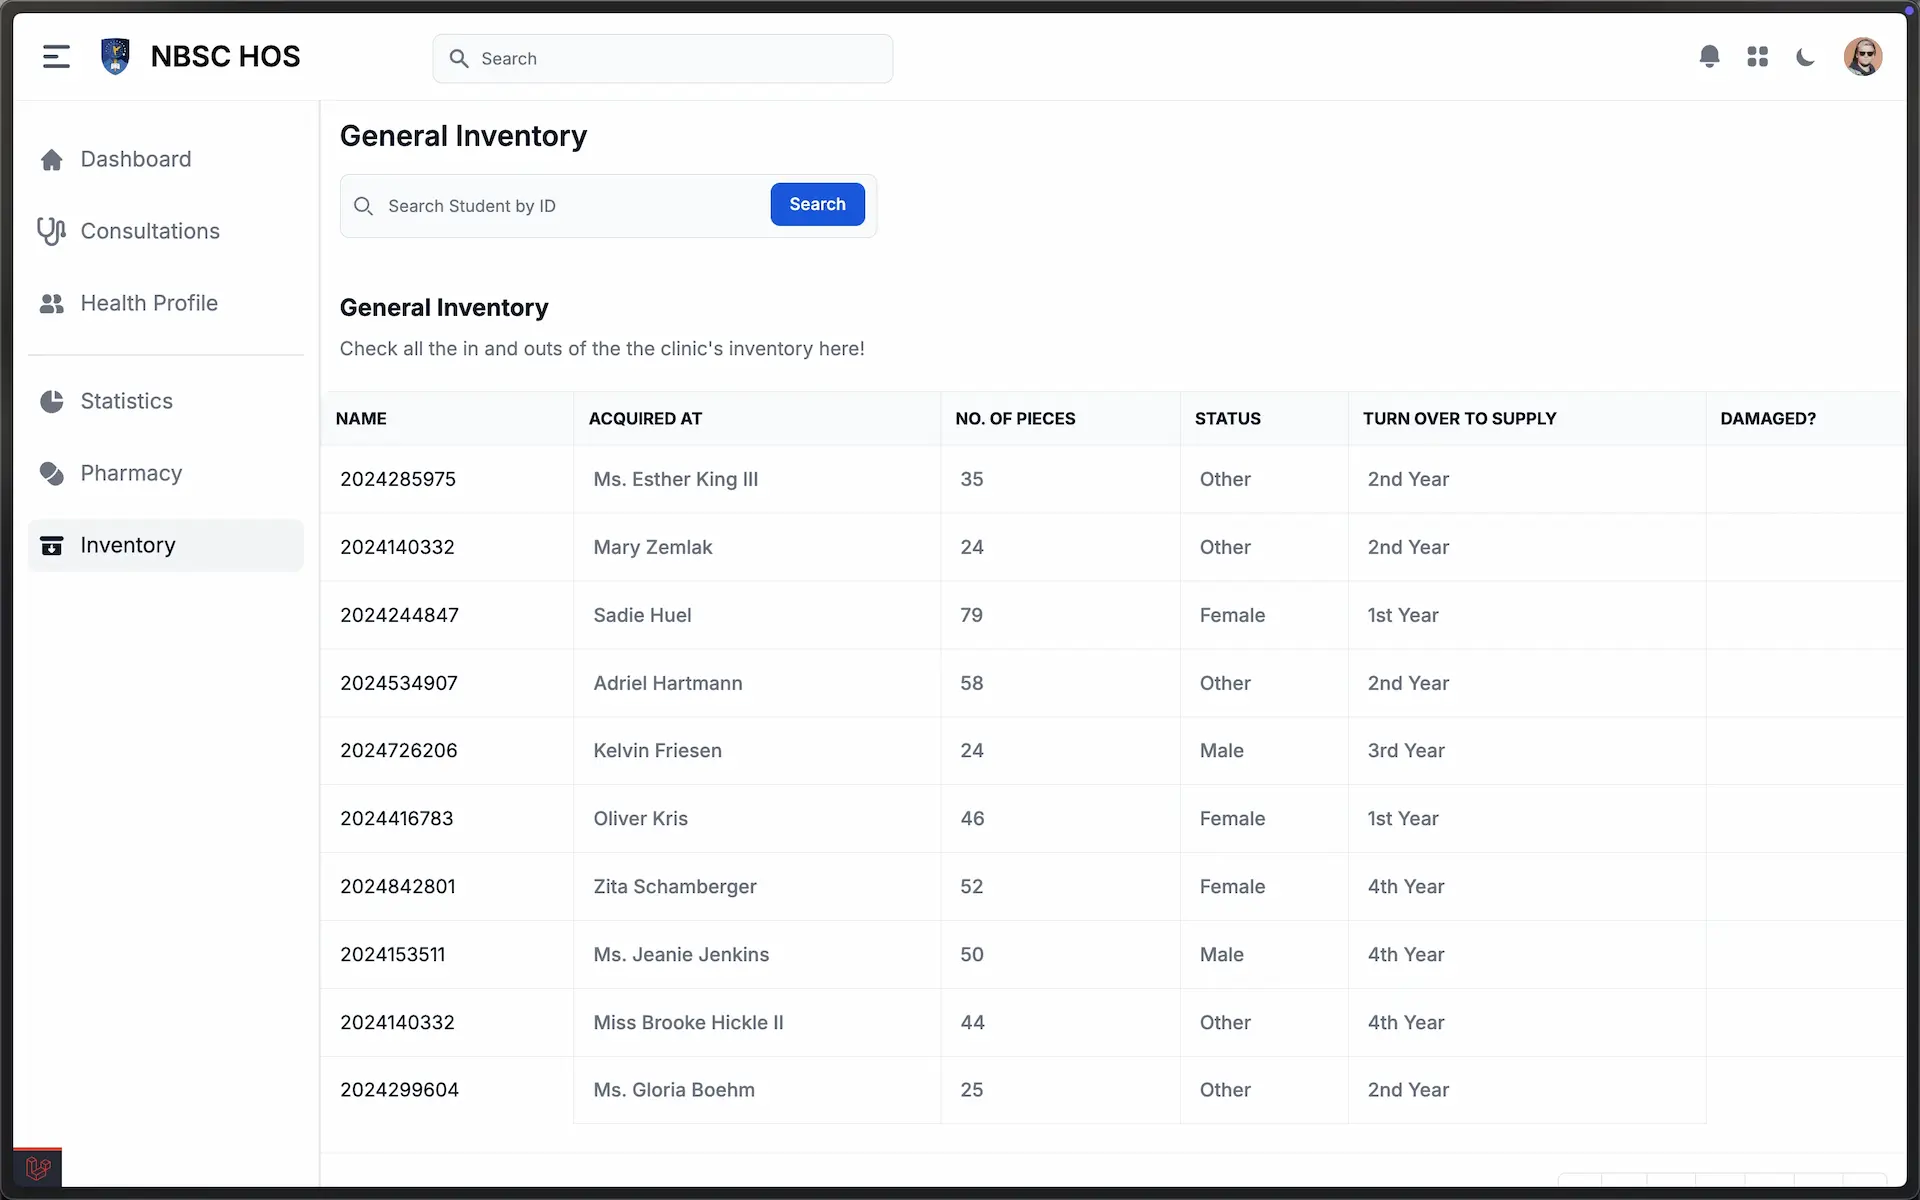Click pieces value 58 in Adriel Hartmann row

[x=972, y=683]
